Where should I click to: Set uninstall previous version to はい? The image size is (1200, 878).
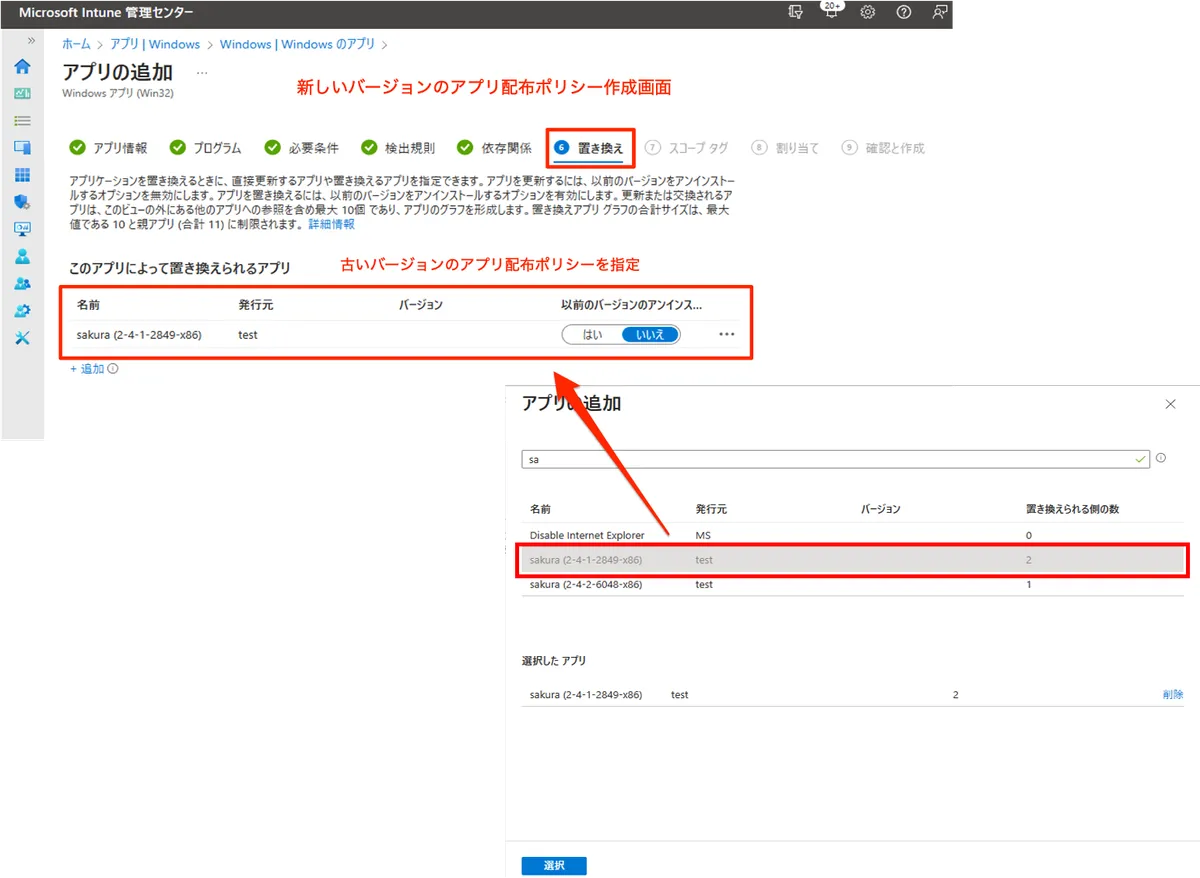coord(592,335)
